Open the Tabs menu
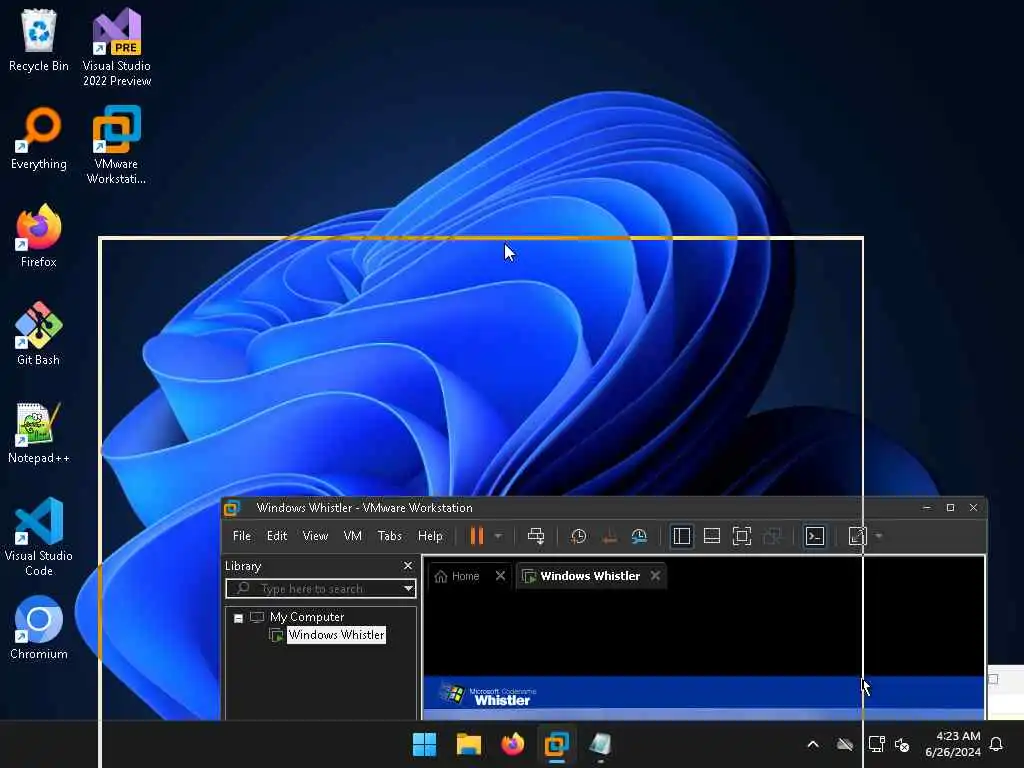Viewport: 1024px width, 768px height. click(x=390, y=536)
